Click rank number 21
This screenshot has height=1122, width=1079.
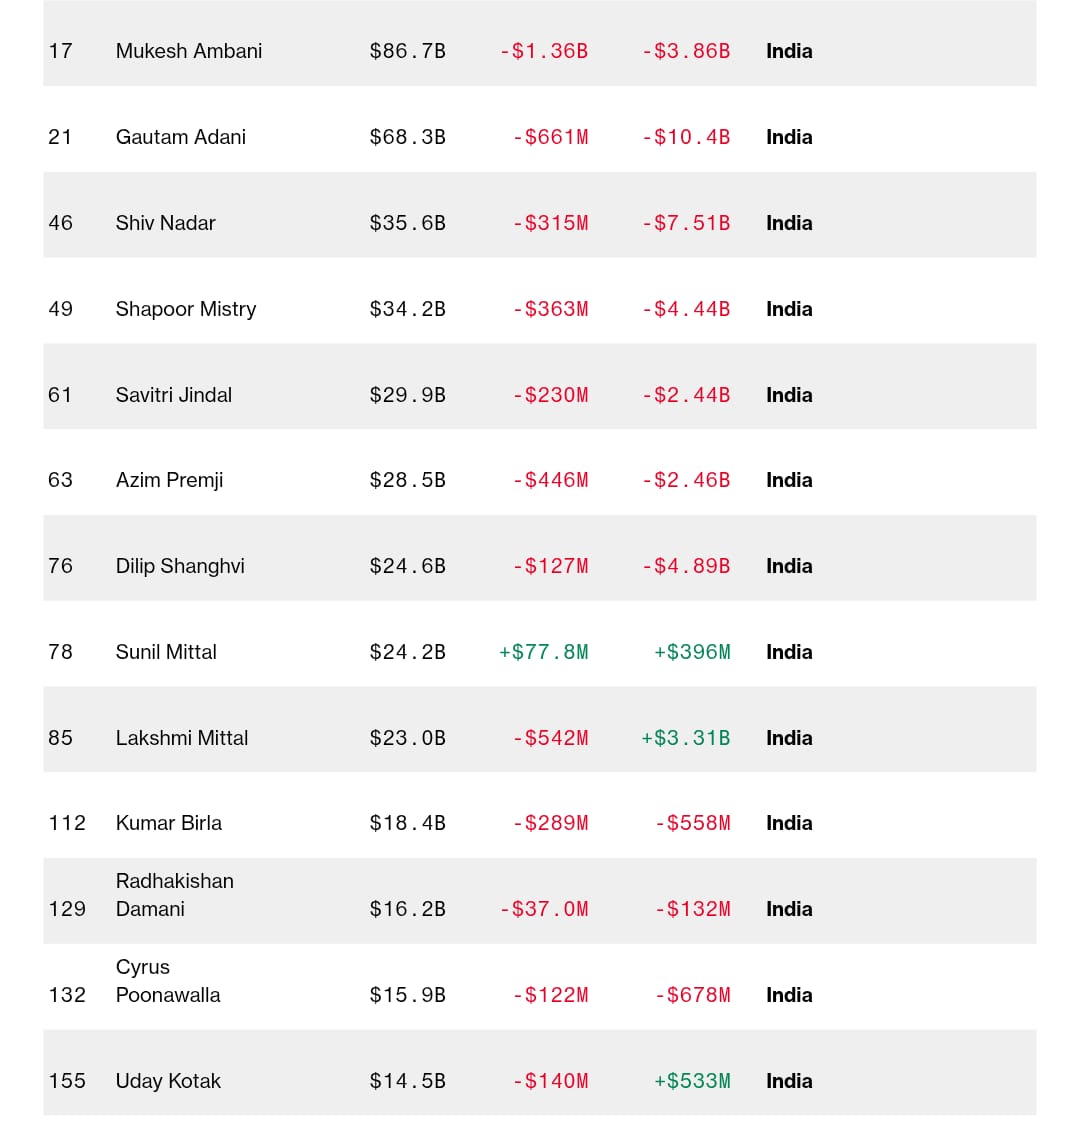(x=60, y=137)
